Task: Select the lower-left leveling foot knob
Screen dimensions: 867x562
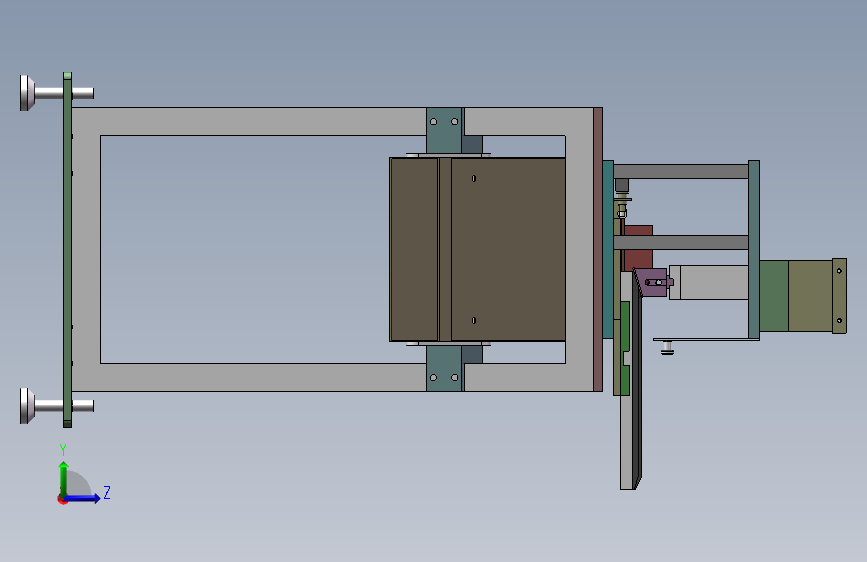Action: pyautogui.click(x=27, y=406)
